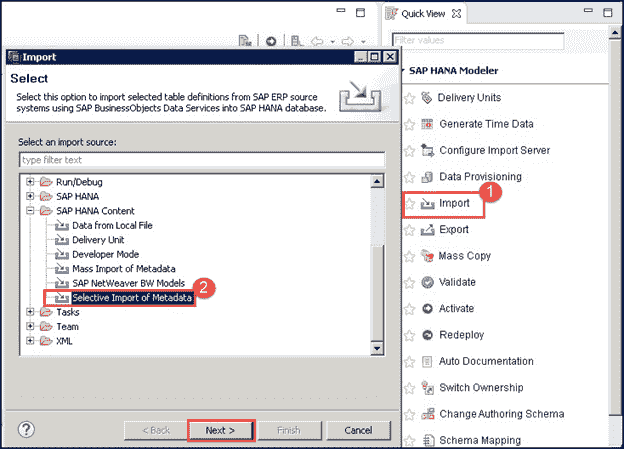Click the type filter text field
The height and width of the screenshot is (449, 624).
[202, 160]
